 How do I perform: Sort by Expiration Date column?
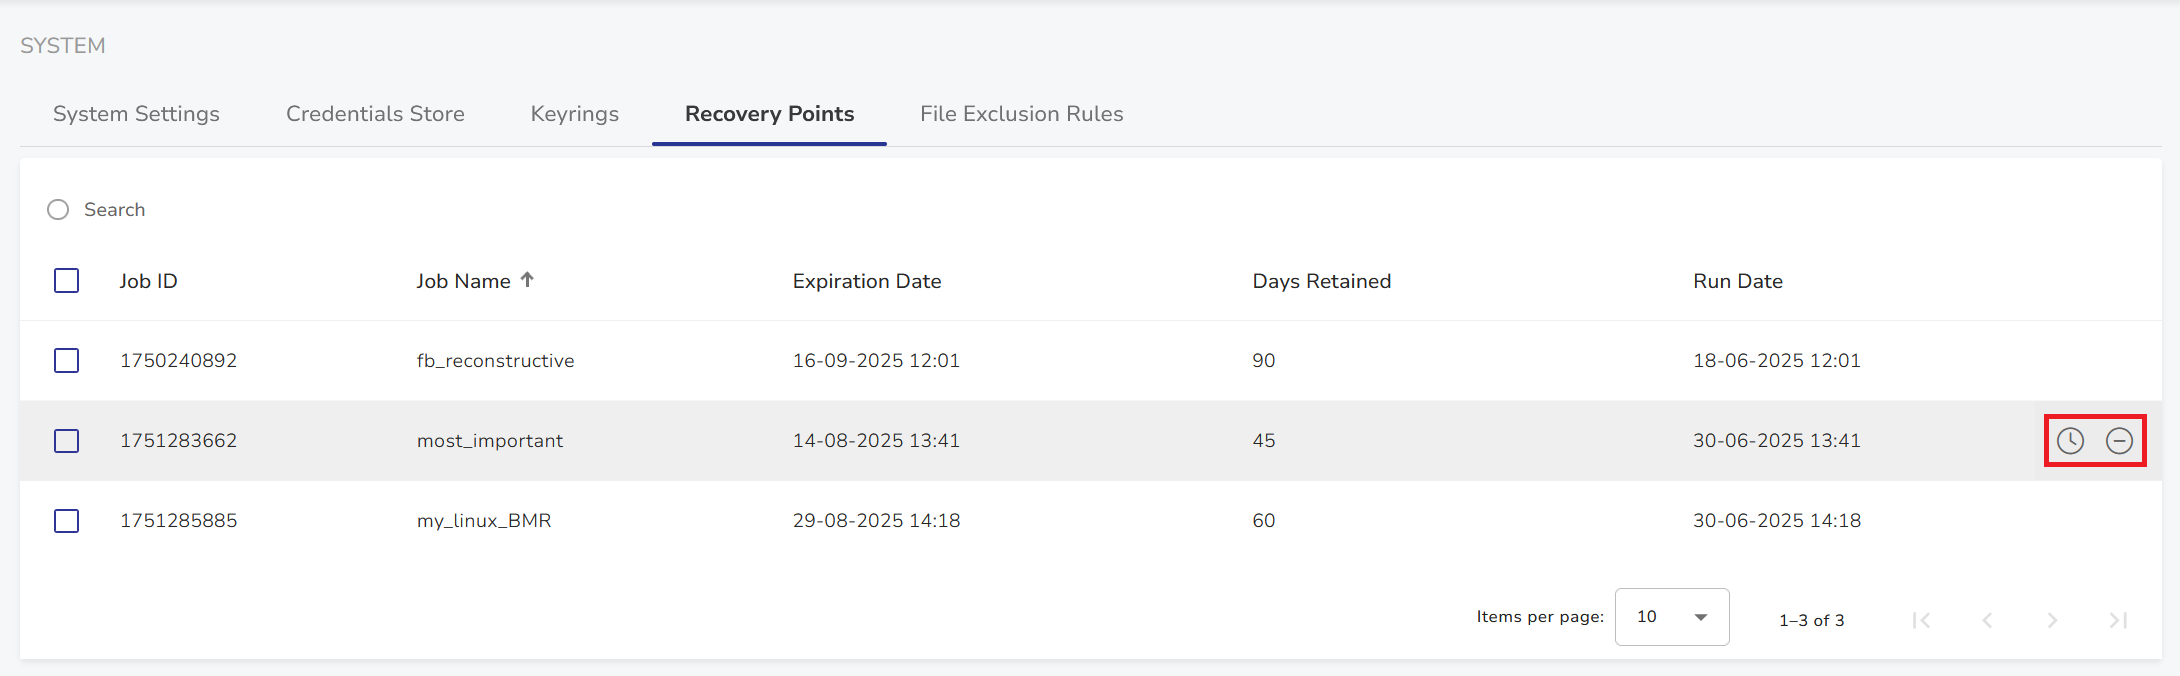866,281
